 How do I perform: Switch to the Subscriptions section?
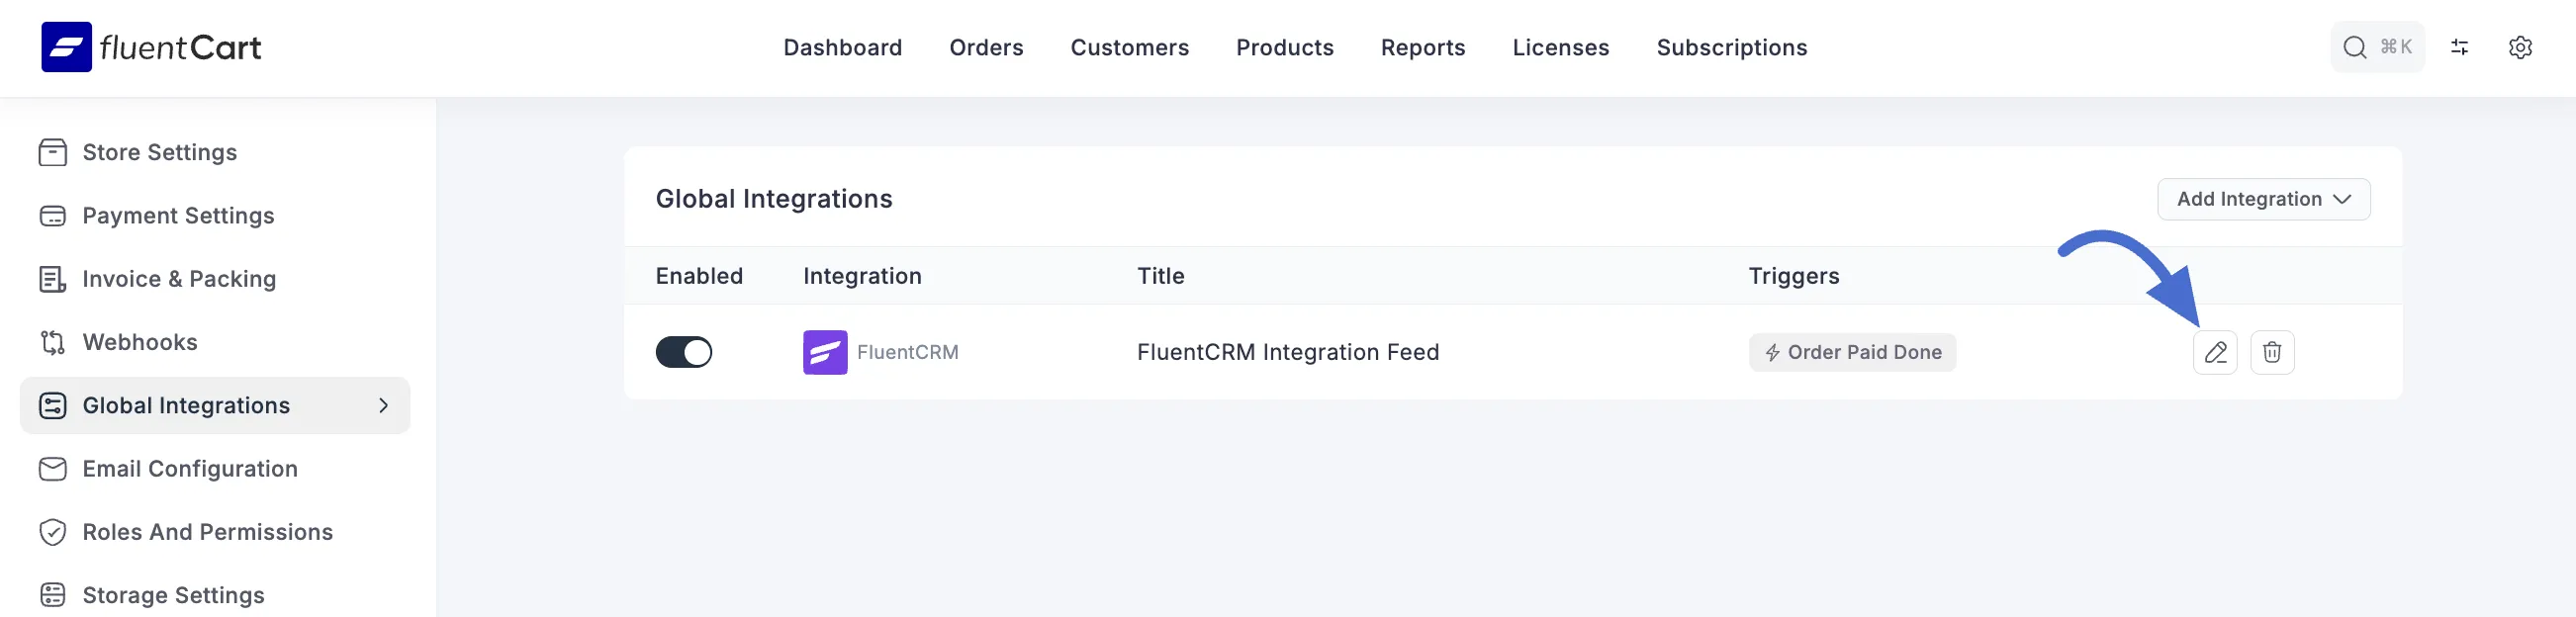[1732, 47]
